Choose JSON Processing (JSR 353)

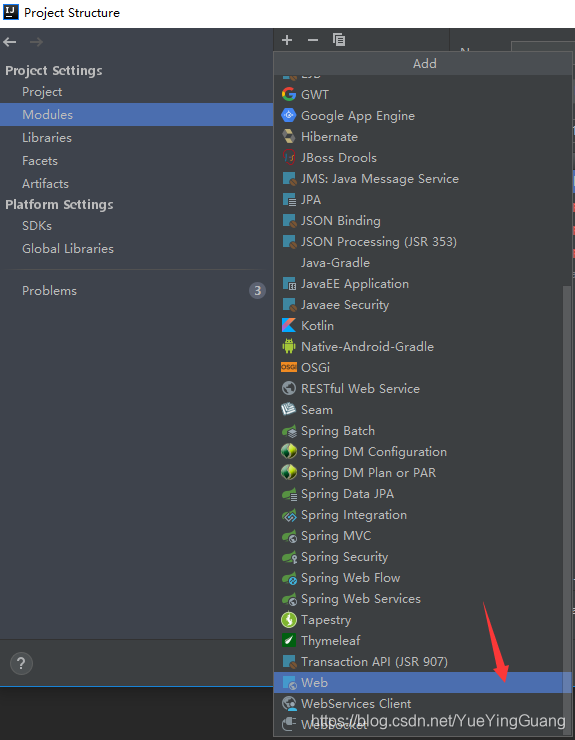(422, 241)
